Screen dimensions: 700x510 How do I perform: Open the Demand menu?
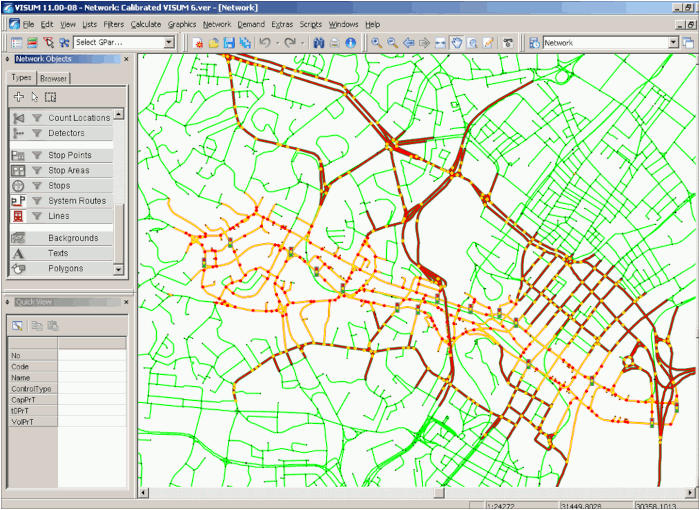click(251, 24)
